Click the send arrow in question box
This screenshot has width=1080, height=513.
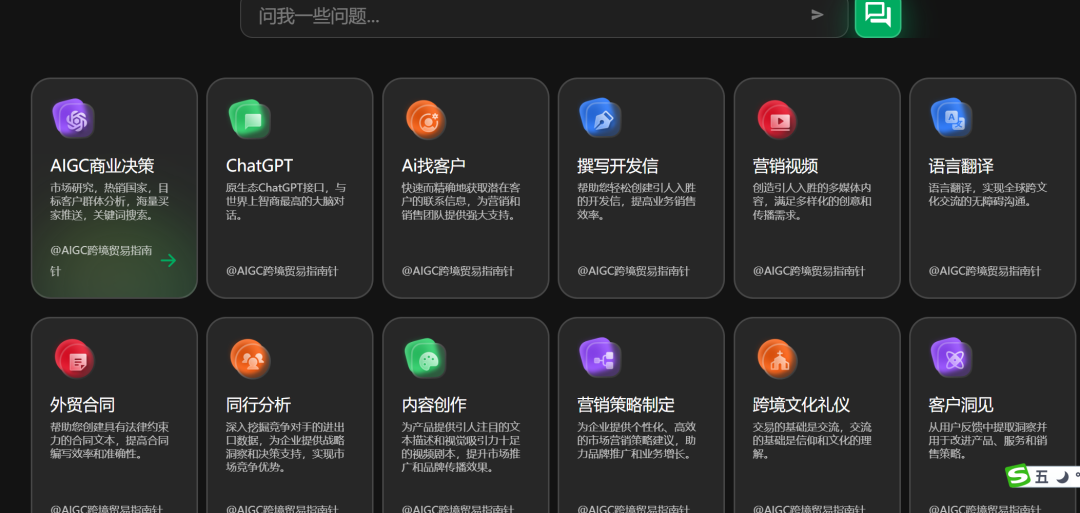click(x=817, y=14)
